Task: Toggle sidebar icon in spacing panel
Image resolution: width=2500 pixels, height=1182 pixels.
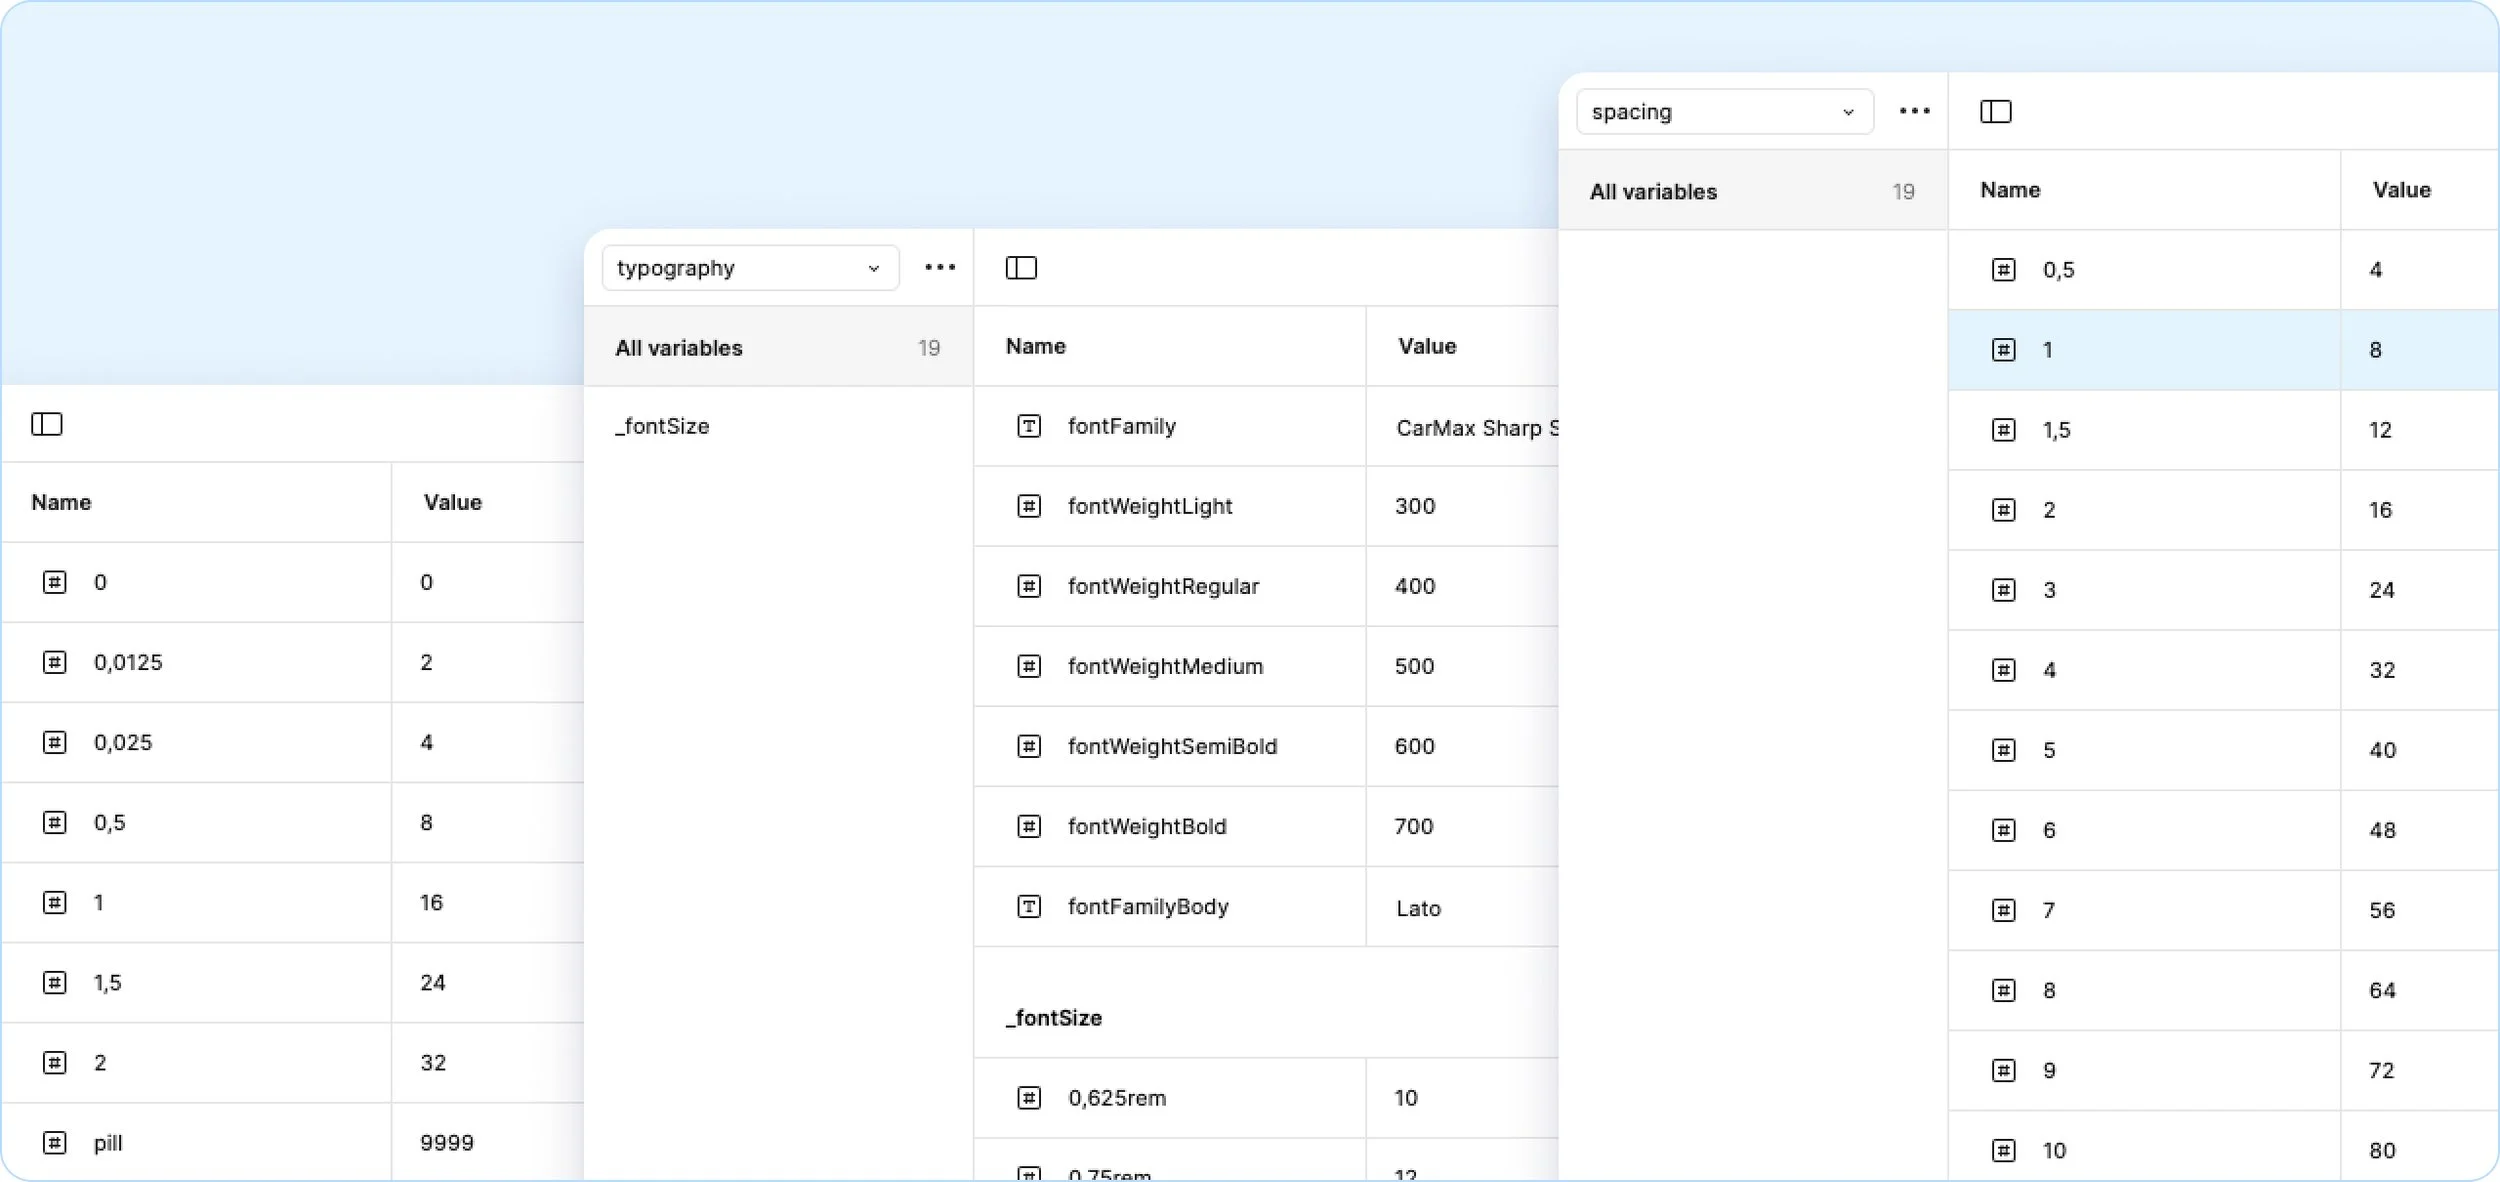Action: [x=1995, y=111]
